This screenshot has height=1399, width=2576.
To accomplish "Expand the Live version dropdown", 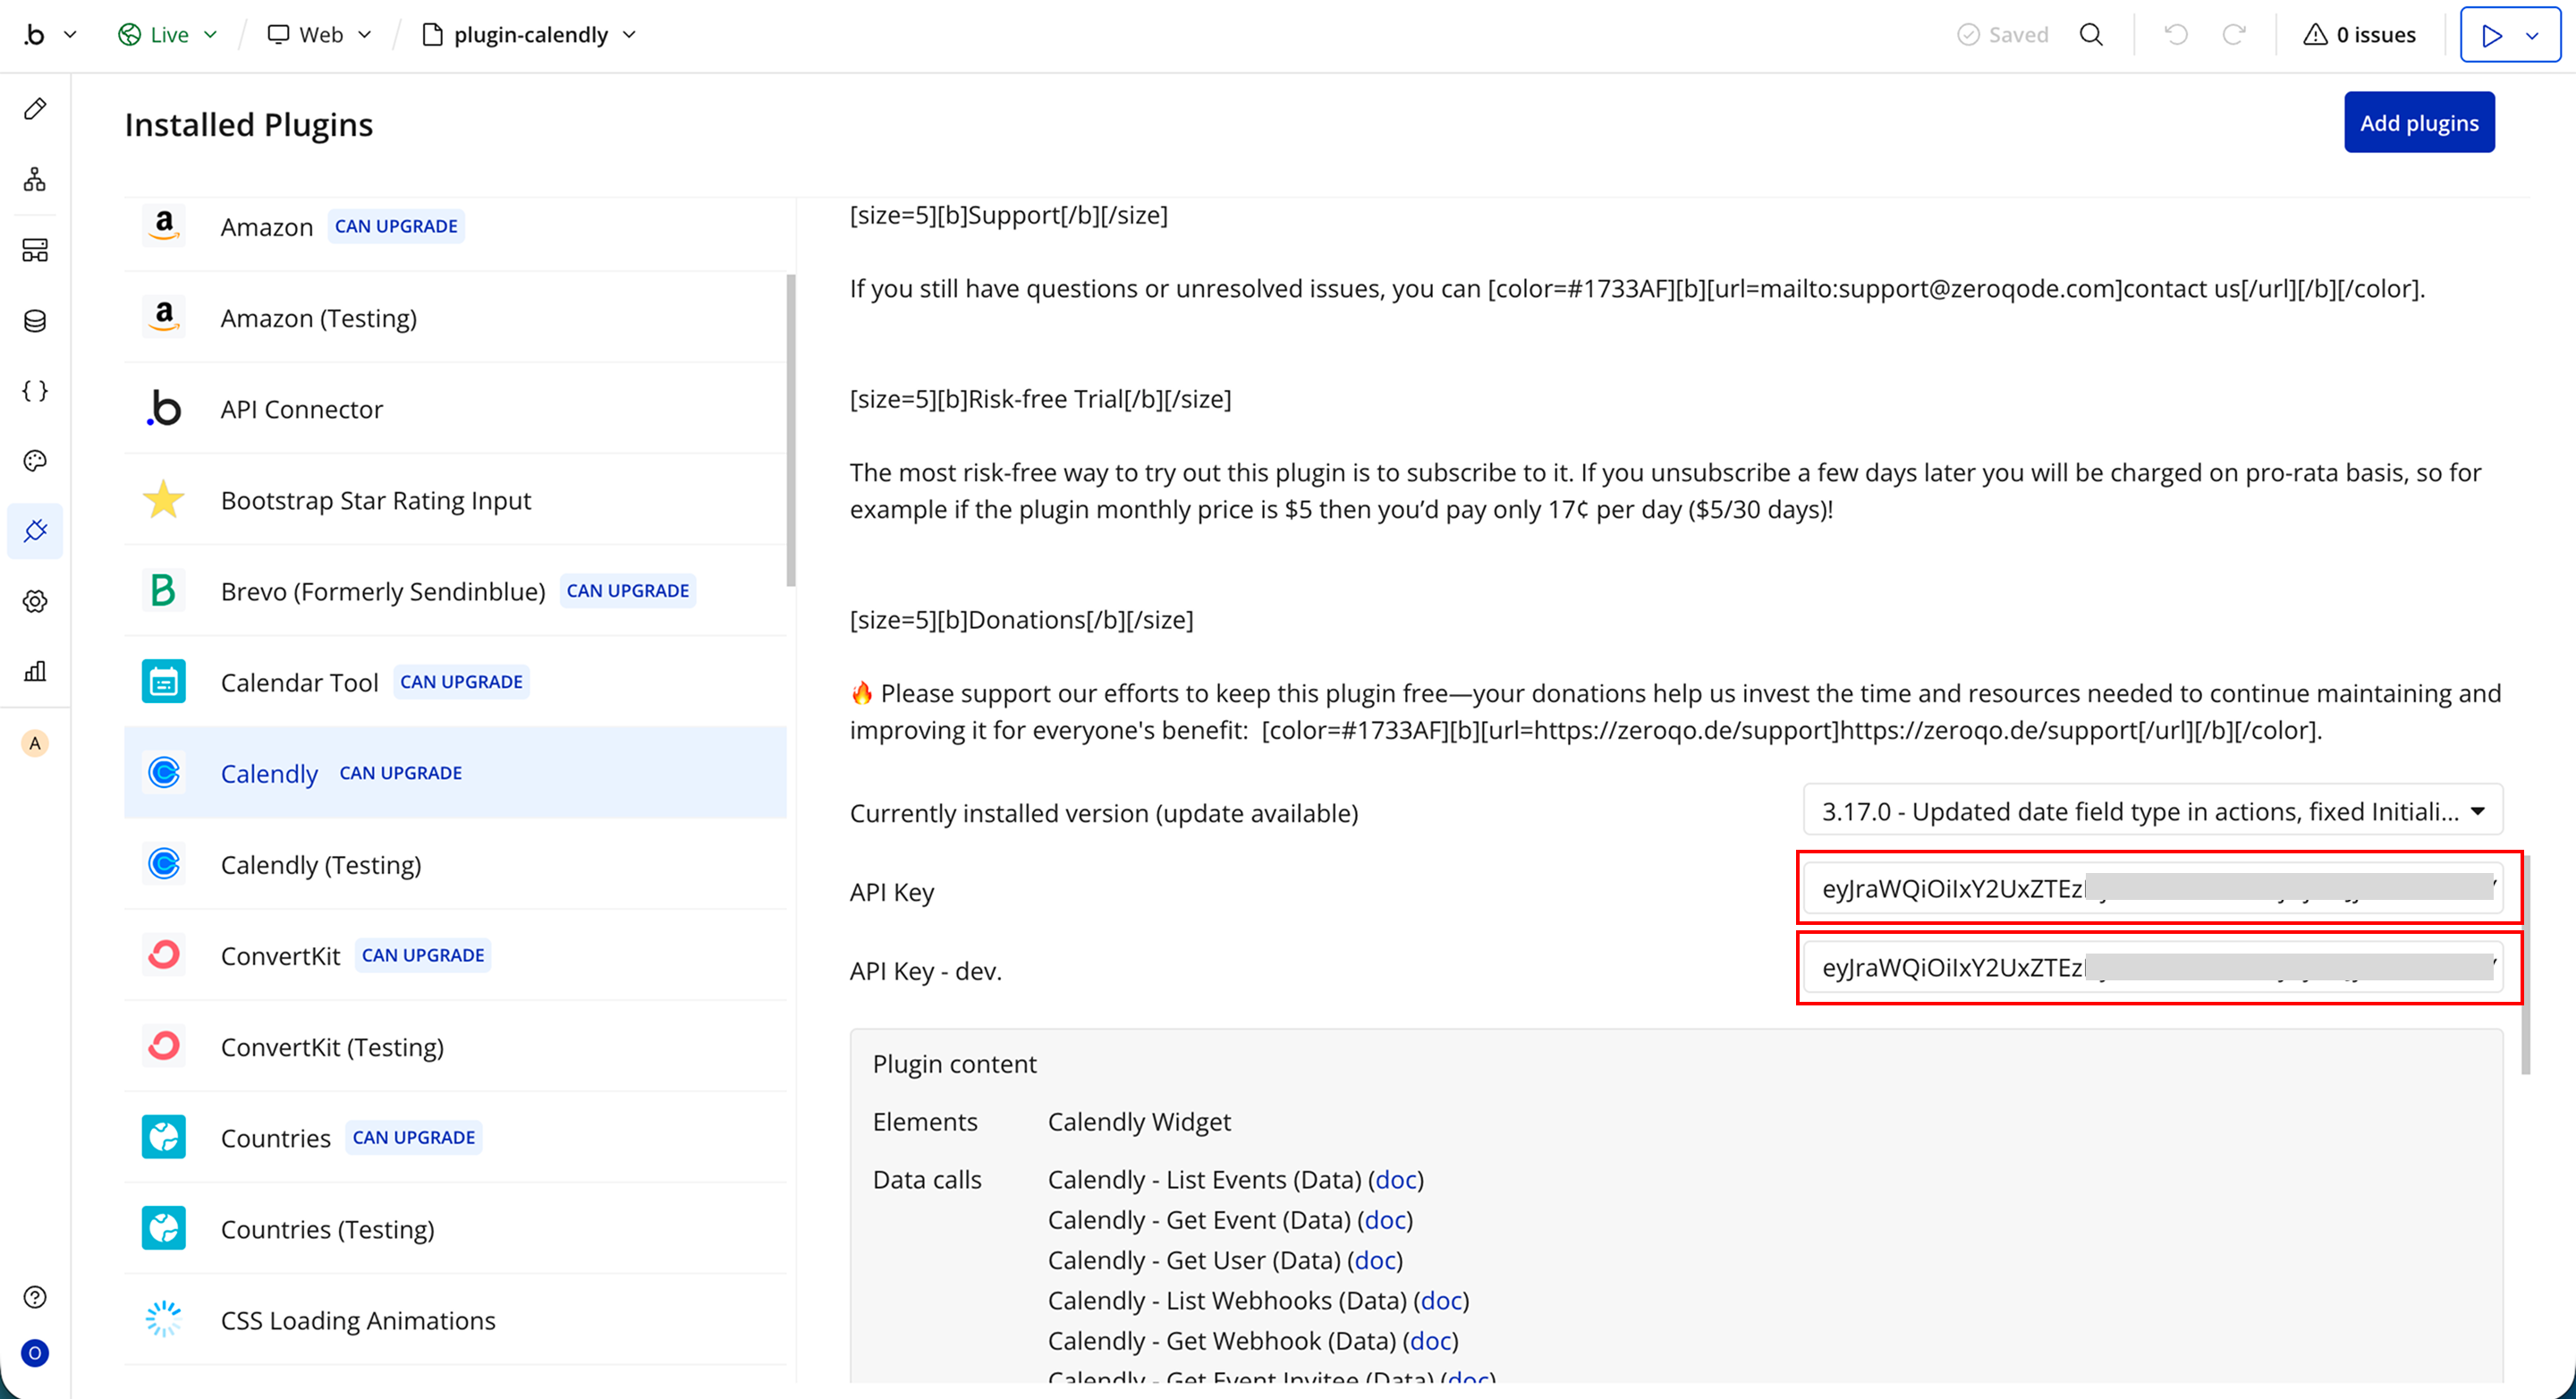I will [168, 35].
